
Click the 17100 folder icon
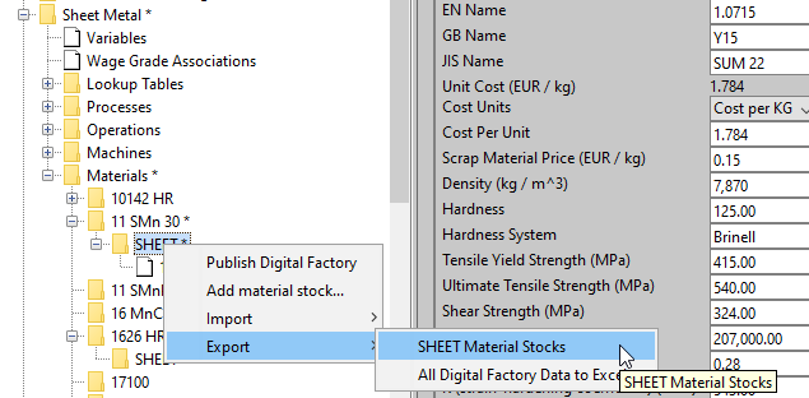pyautogui.click(x=96, y=383)
